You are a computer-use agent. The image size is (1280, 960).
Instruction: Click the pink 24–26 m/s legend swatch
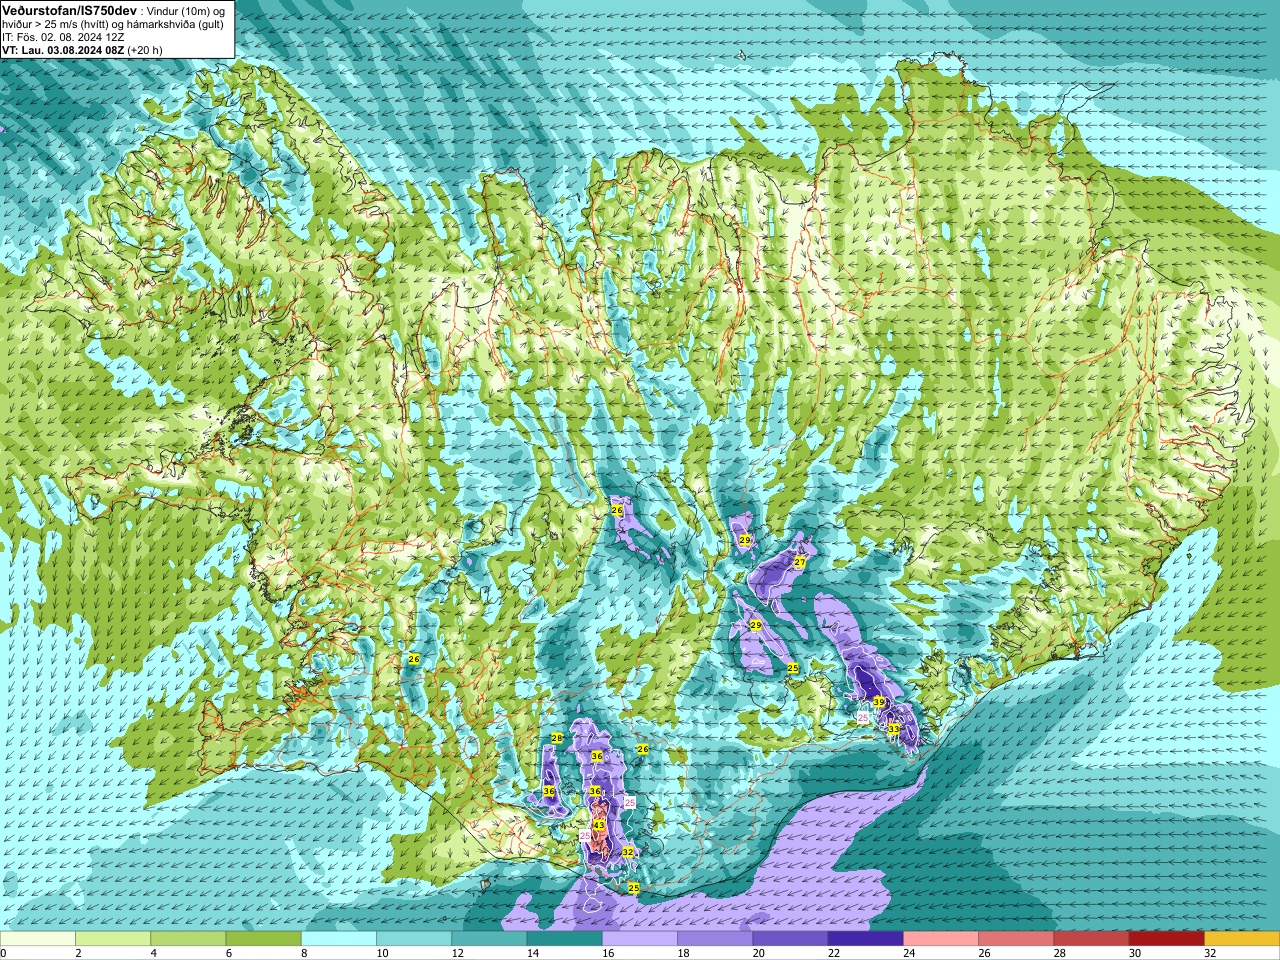(941, 938)
